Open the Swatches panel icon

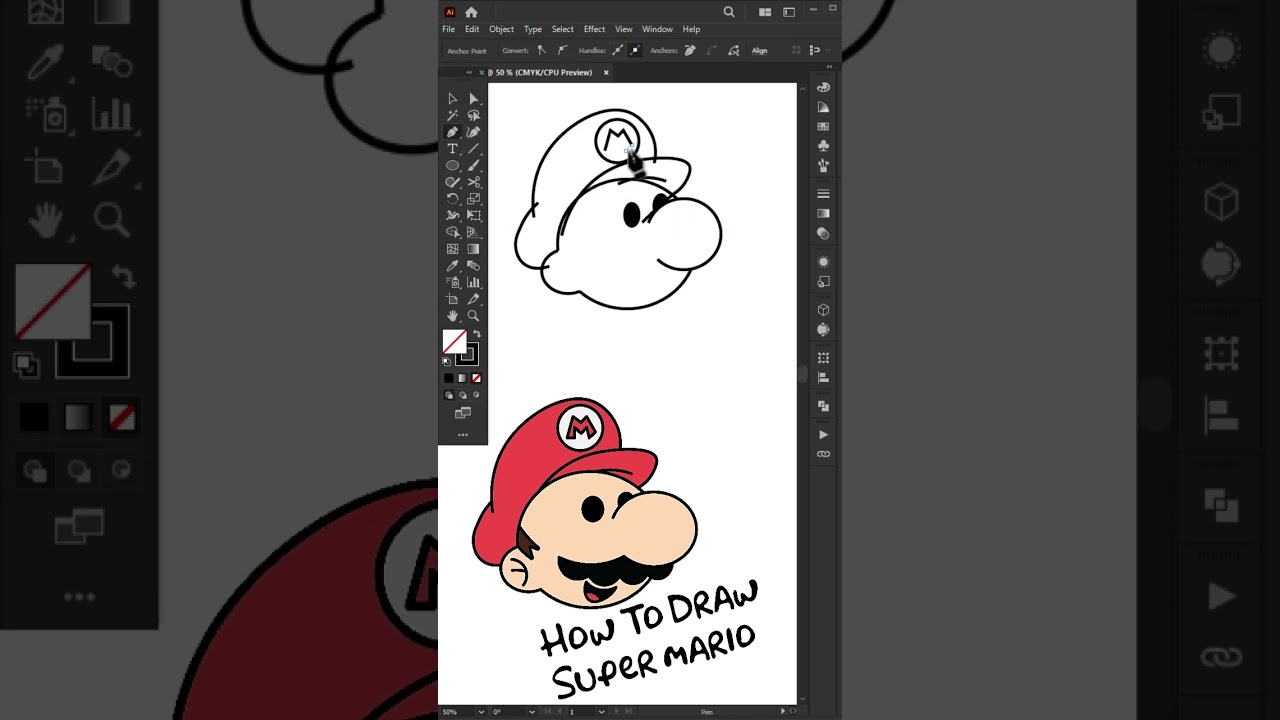823,127
